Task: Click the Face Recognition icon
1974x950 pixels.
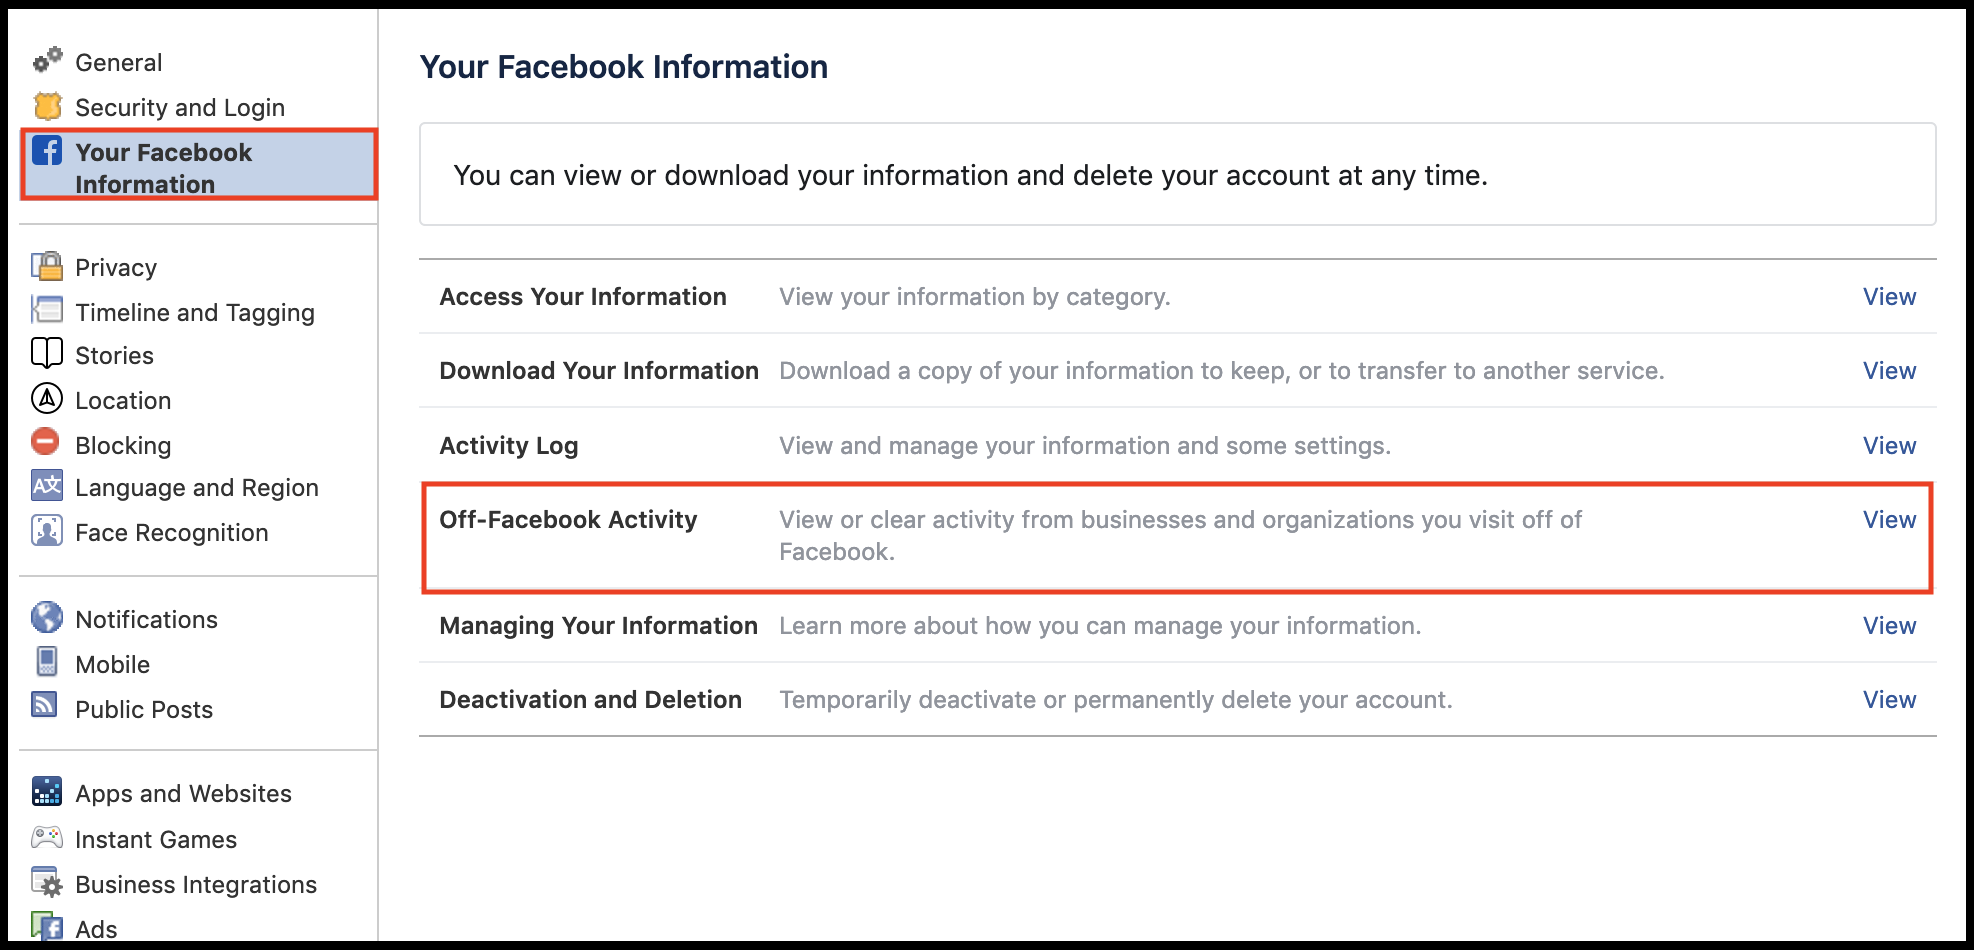Action: (47, 531)
